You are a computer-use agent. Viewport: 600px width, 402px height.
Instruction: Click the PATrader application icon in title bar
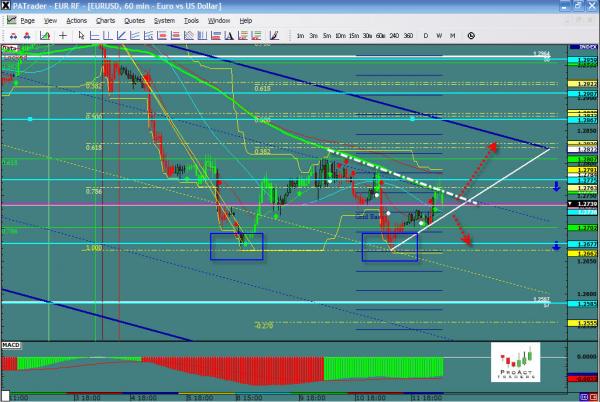[6, 6]
